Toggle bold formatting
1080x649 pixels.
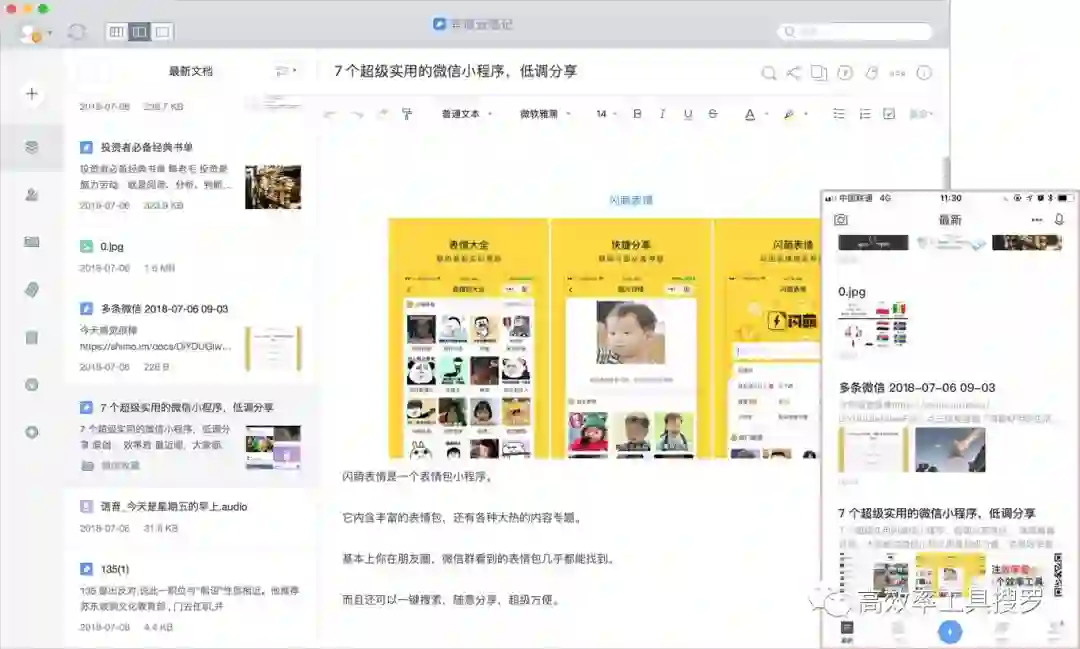637,114
